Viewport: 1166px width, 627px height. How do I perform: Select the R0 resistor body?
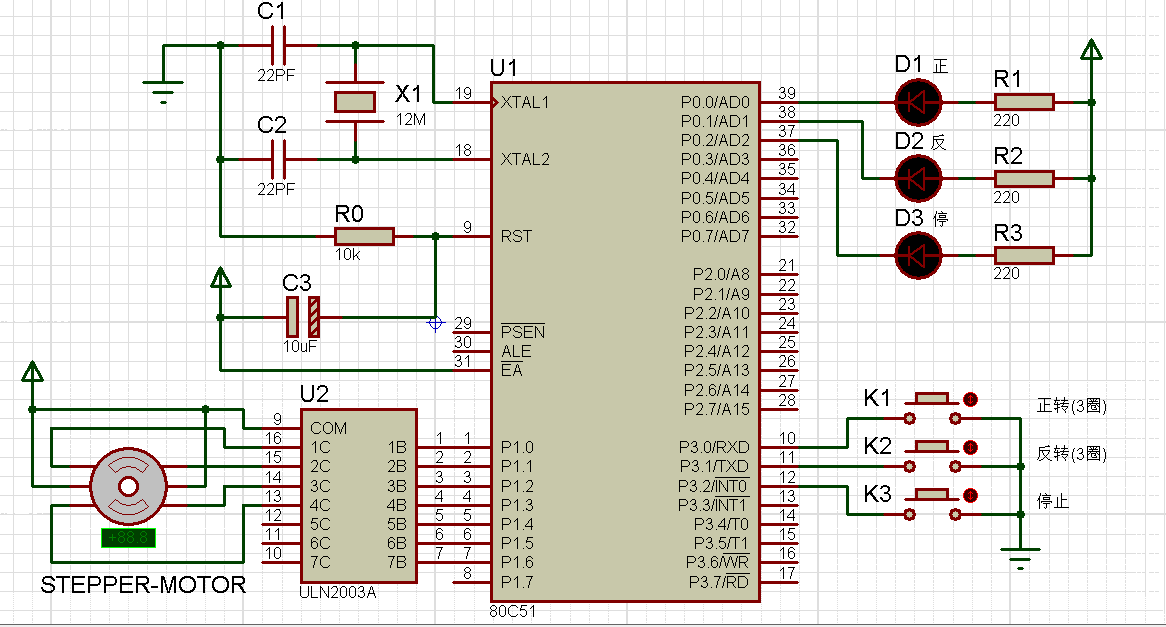click(x=364, y=237)
